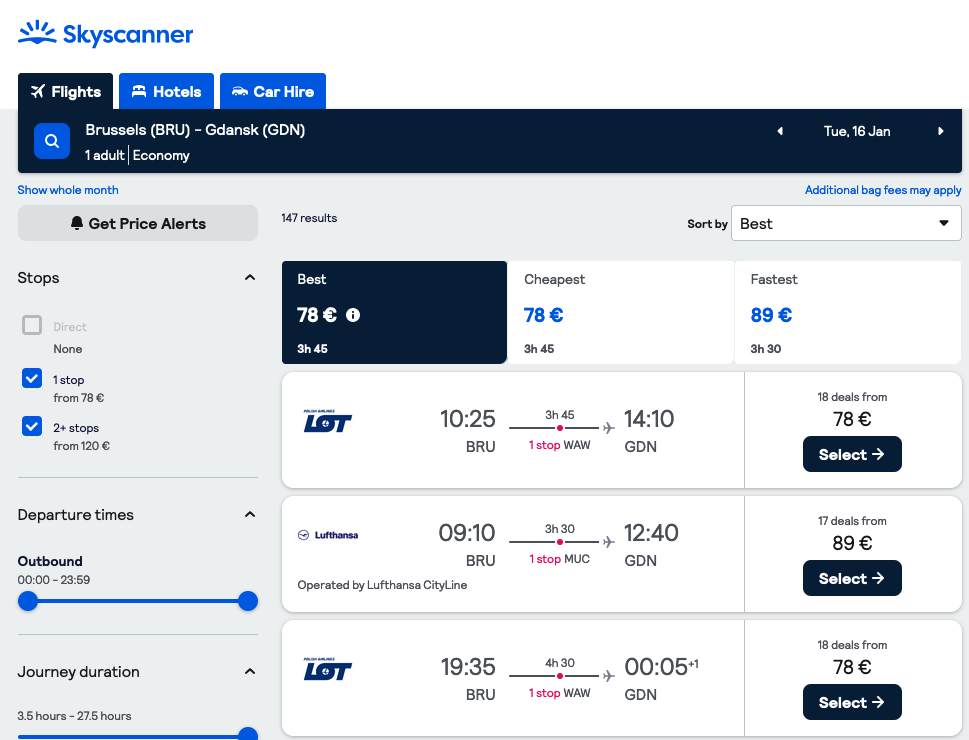Click the Lufthansa airline logo
This screenshot has height=740, width=969.
tap(328, 535)
